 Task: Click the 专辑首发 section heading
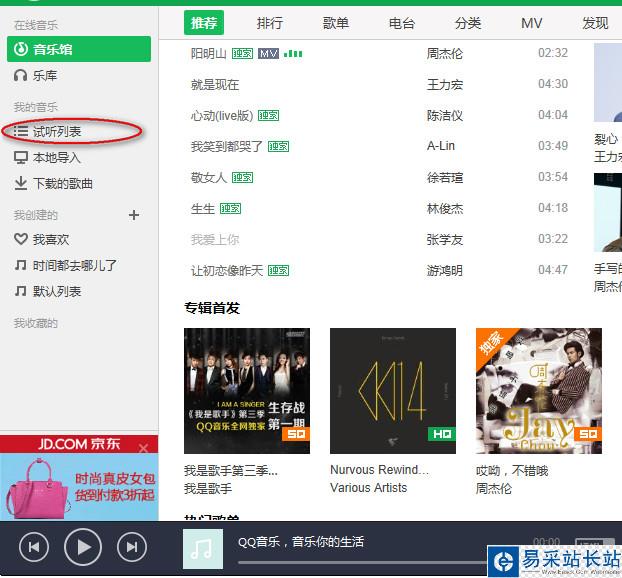pos(212,308)
